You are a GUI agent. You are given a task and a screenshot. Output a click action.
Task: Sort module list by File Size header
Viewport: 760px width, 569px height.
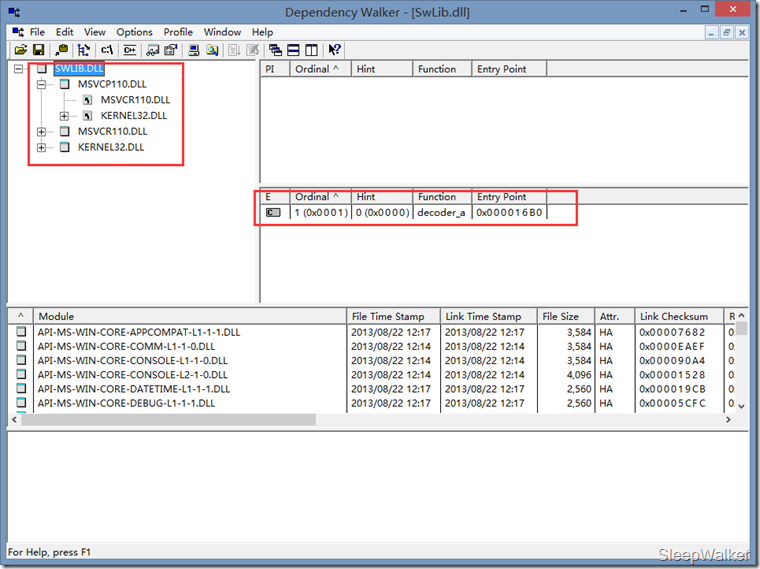(x=566, y=316)
